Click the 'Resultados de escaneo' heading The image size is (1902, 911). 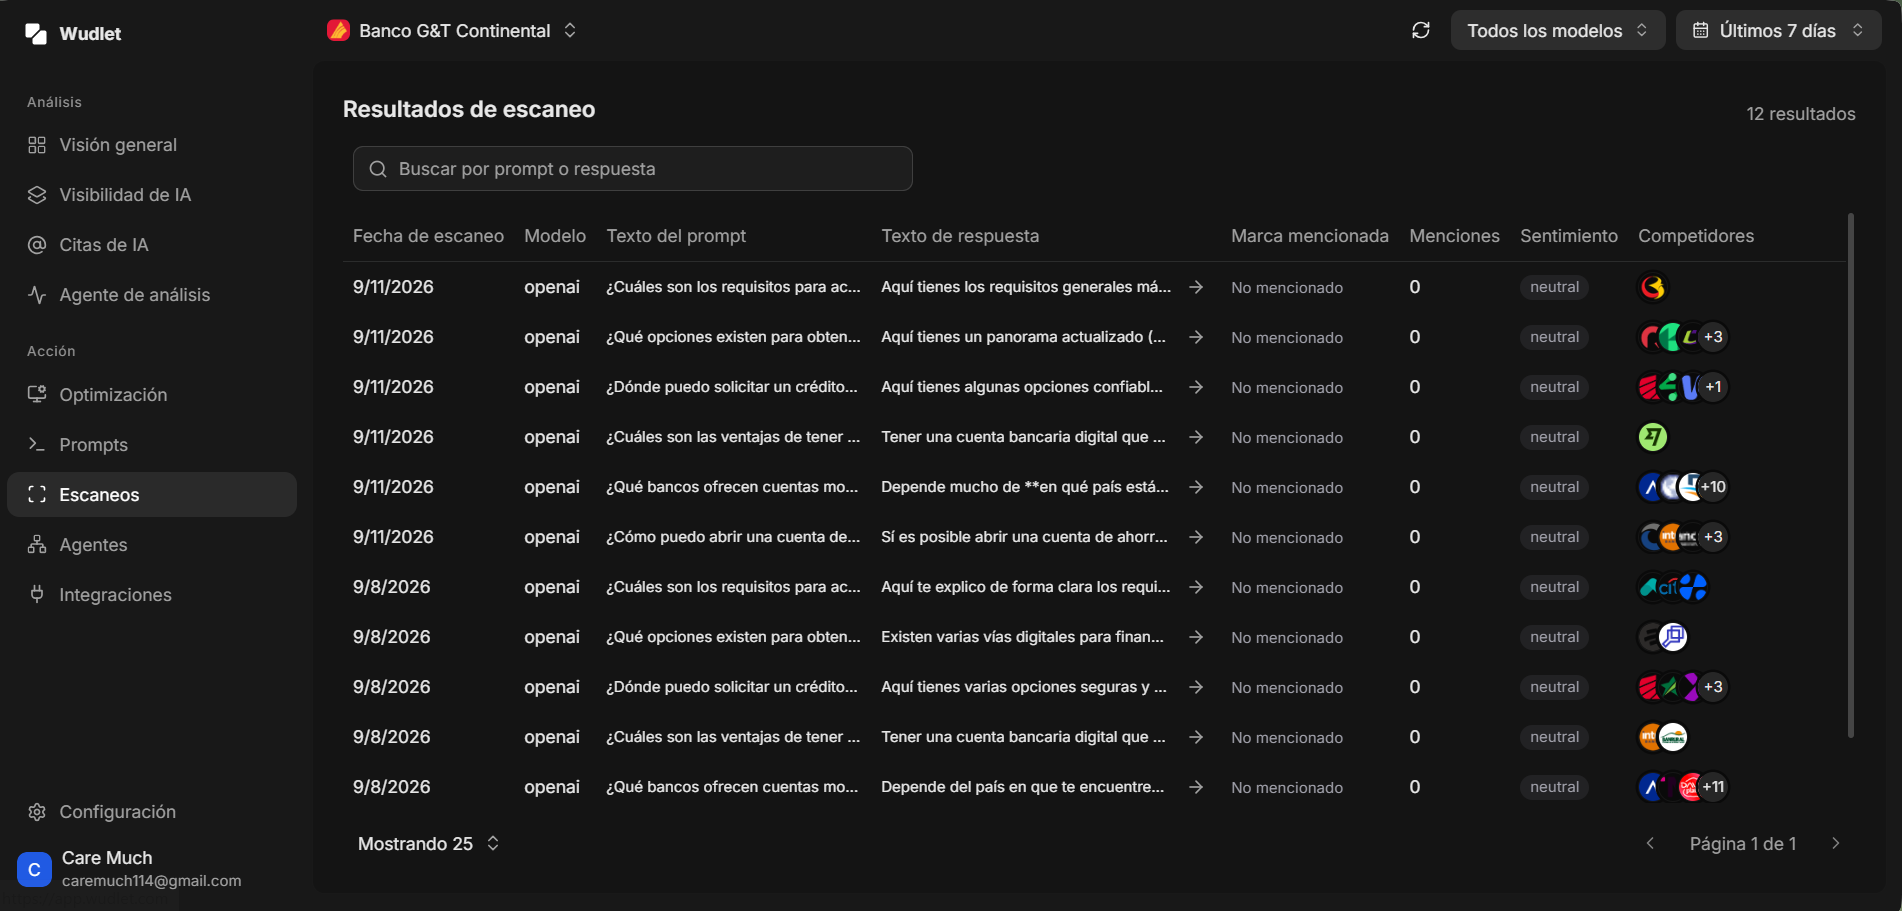click(x=469, y=109)
